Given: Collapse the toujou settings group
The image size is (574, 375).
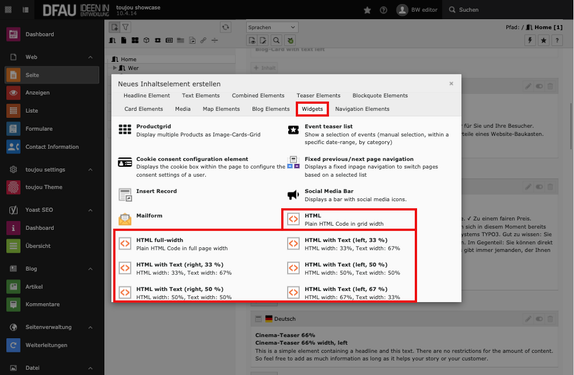Looking at the screenshot, I should click(x=90, y=170).
